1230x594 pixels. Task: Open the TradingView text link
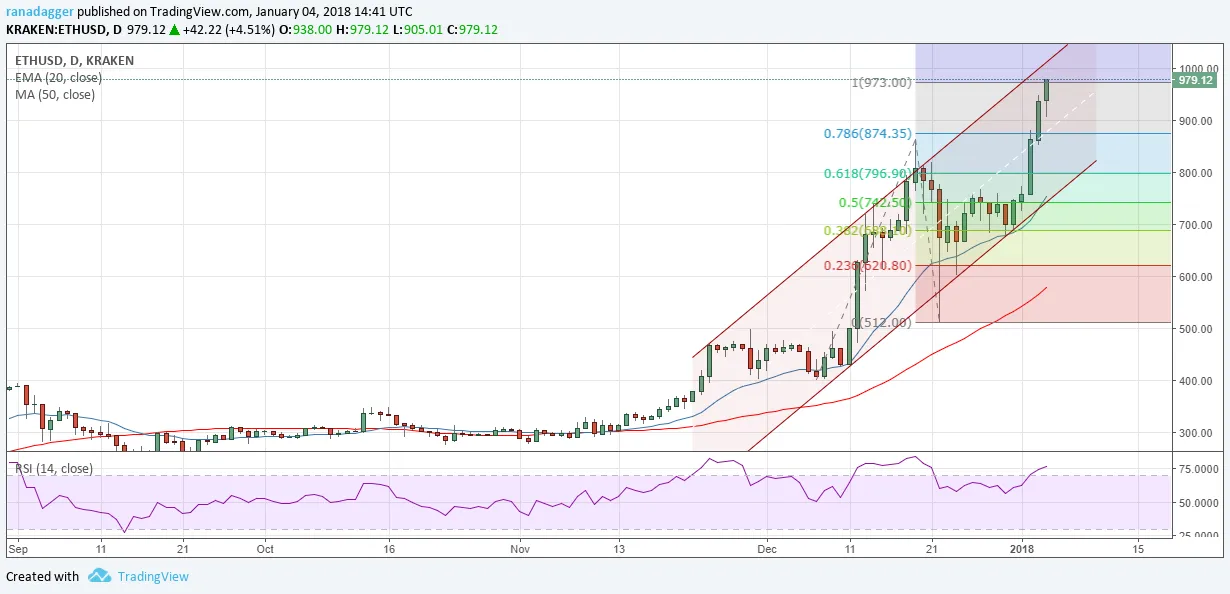tap(152, 576)
